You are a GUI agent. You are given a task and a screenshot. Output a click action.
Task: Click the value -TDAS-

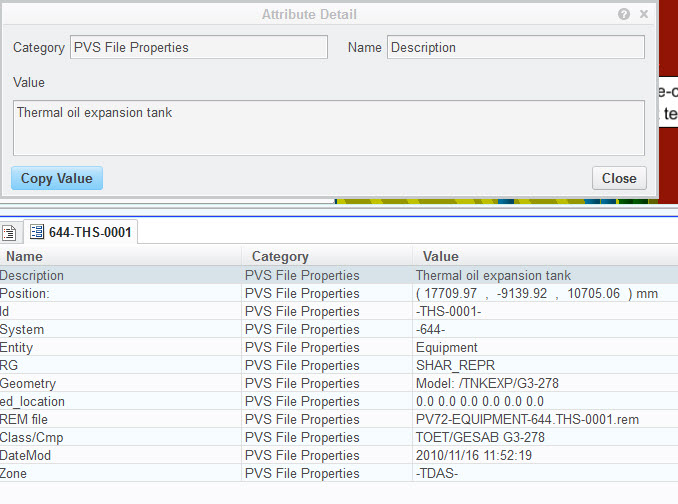point(437,473)
